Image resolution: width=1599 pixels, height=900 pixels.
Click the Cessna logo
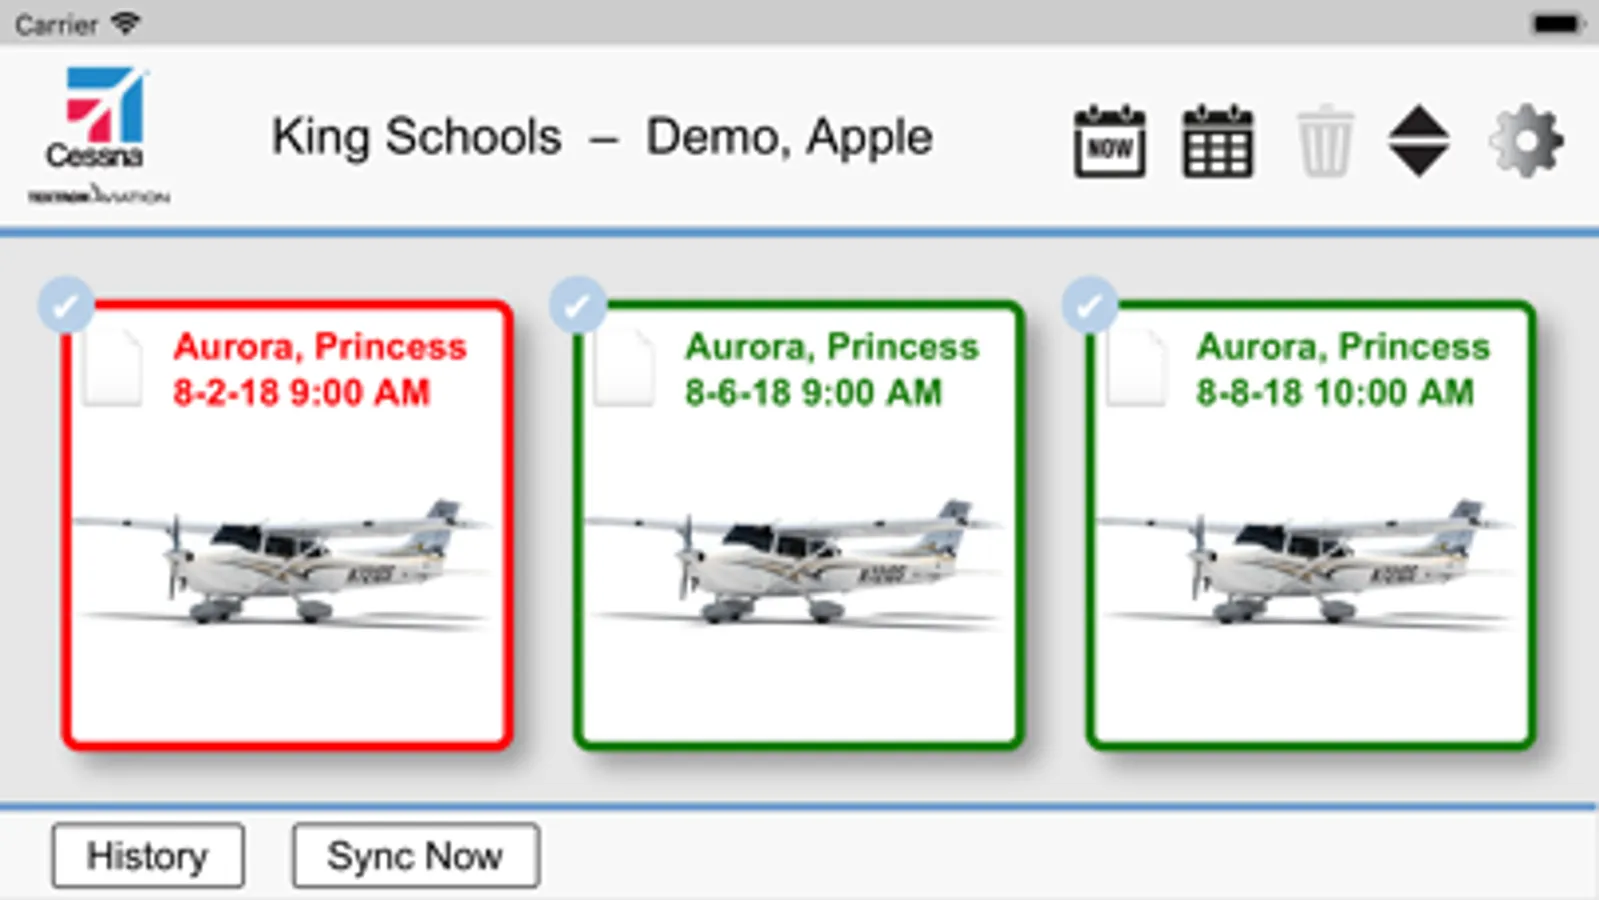(x=98, y=135)
